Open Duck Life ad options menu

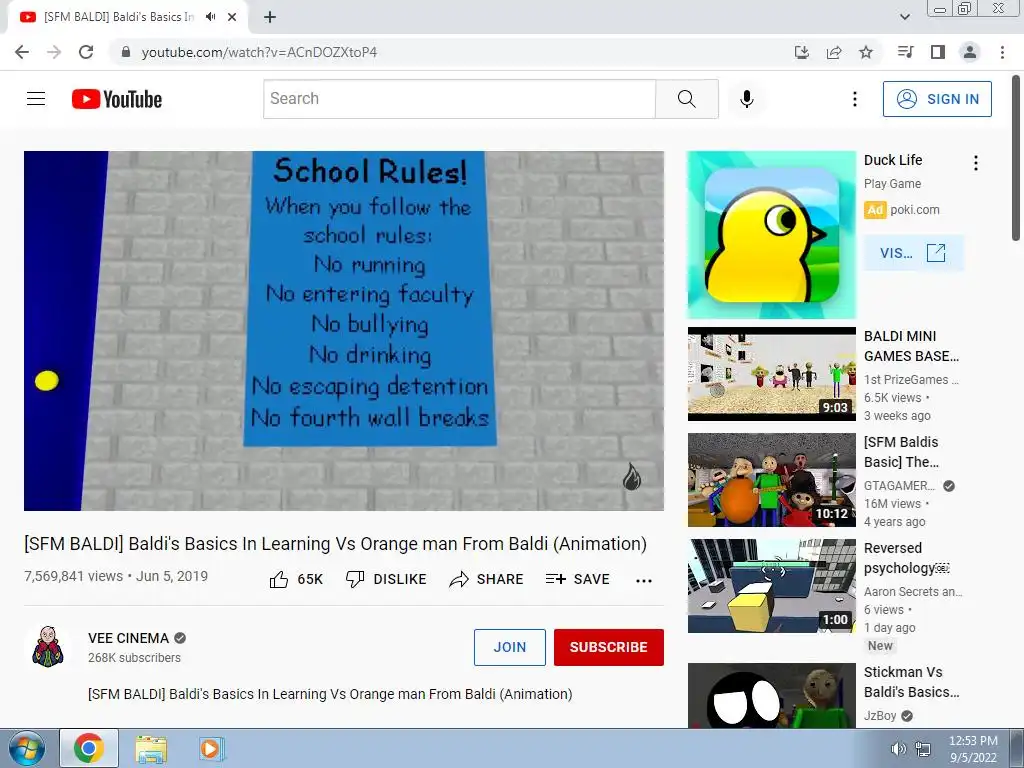click(976, 163)
